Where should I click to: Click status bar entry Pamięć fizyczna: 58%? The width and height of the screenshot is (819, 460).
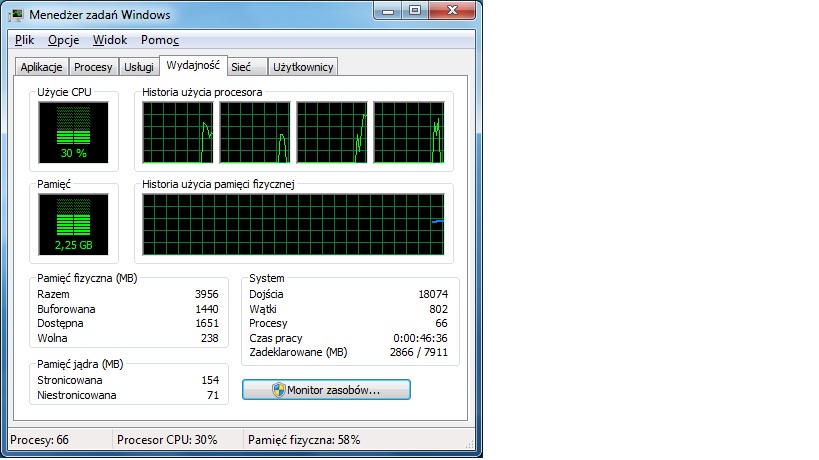pyautogui.click(x=304, y=440)
